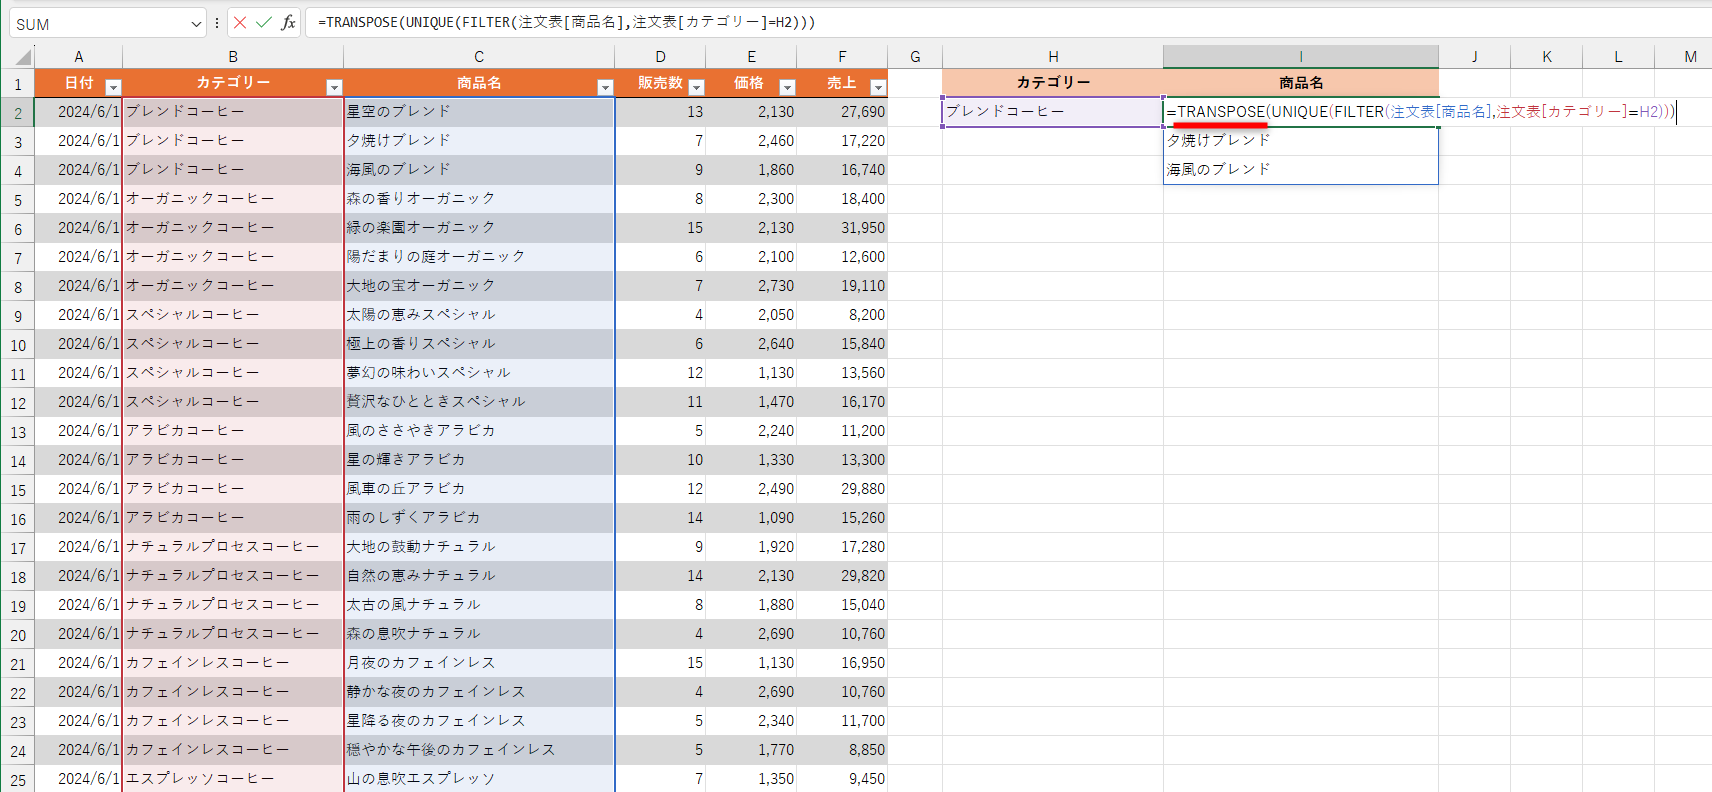The width and height of the screenshot is (1712, 792).
Task: Click cell with 森の香りオーガニック
Action: pos(479,199)
